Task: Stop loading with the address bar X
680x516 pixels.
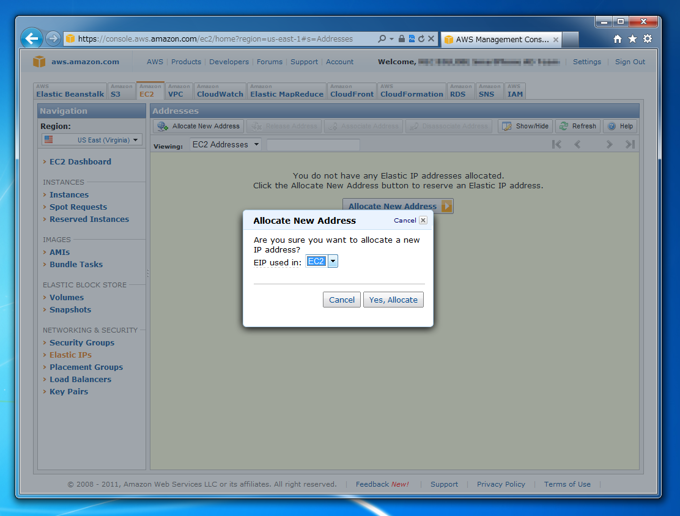Action: [431, 39]
